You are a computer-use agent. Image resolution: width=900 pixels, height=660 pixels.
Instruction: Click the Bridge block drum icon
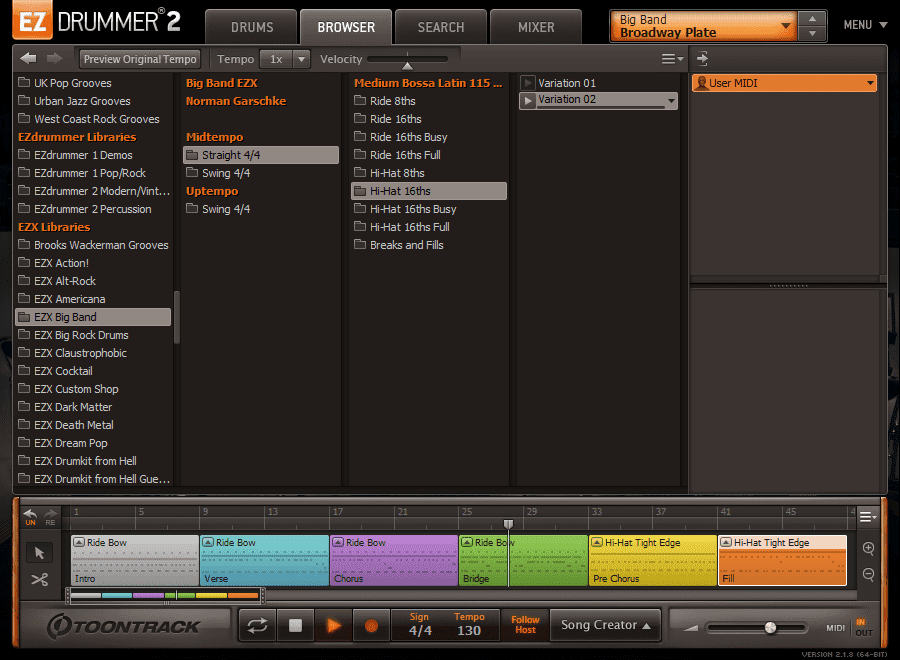click(467, 542)
